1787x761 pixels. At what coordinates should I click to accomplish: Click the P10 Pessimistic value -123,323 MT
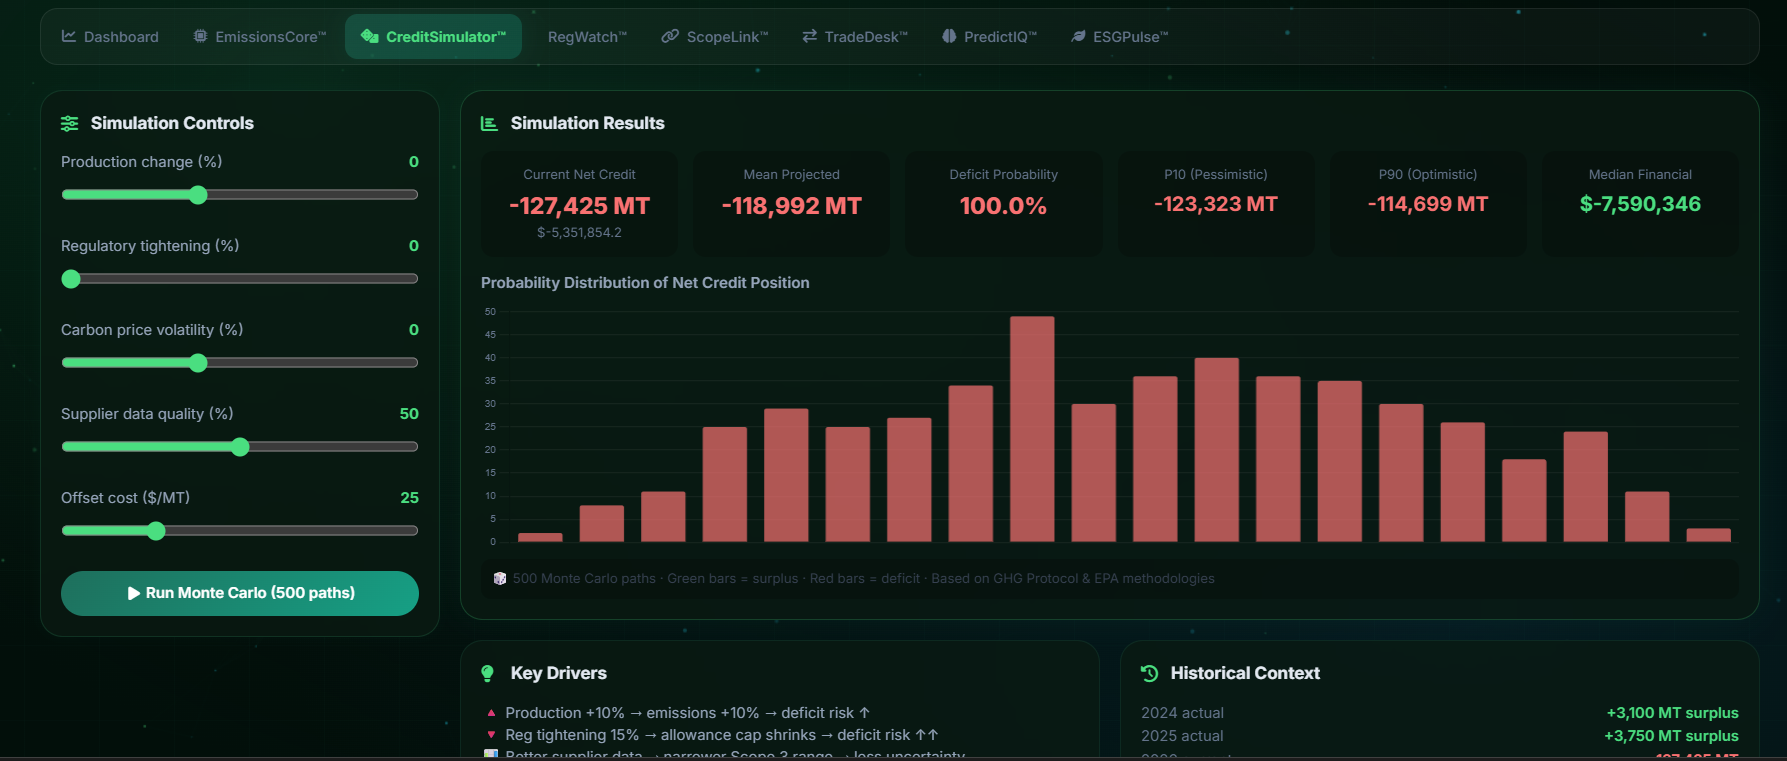point(1216,204)
